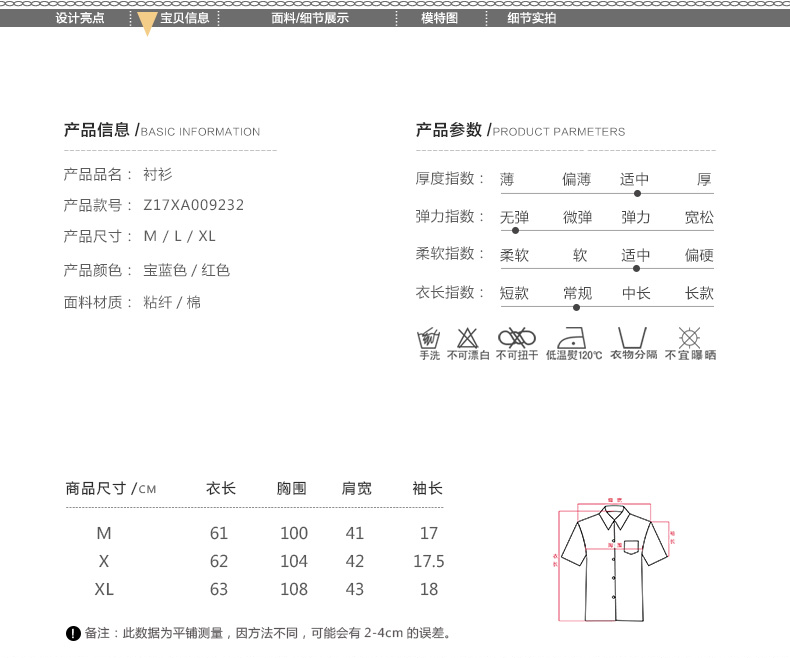The image size is (790, 658).
Task: Click the XL size row label
Action: click(x=104, y=589)
